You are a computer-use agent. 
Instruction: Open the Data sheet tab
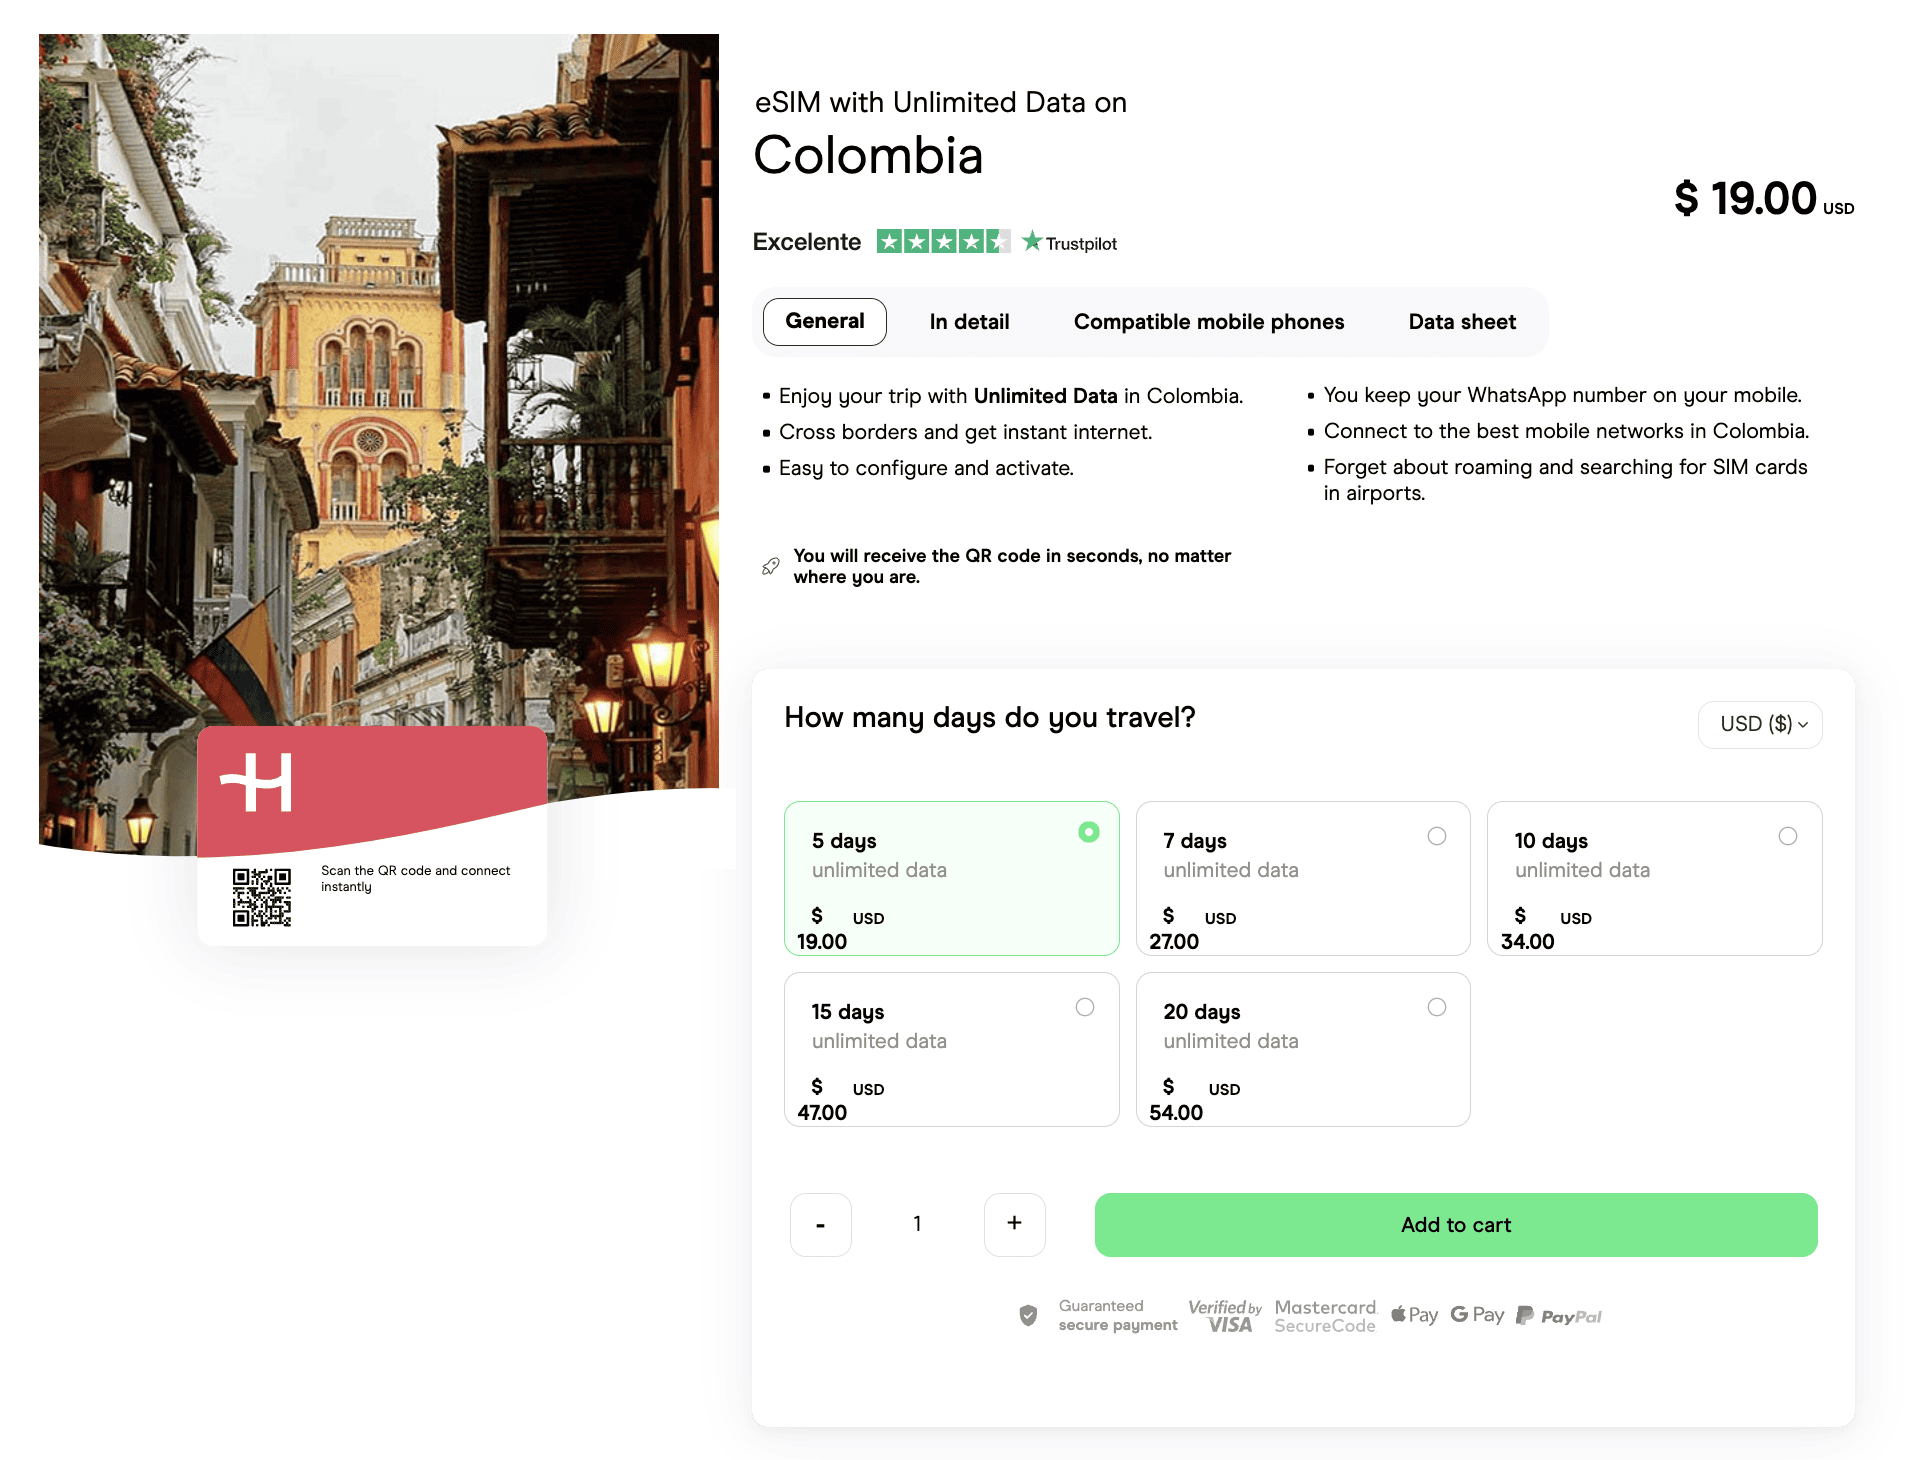[x=1461, y=322]
